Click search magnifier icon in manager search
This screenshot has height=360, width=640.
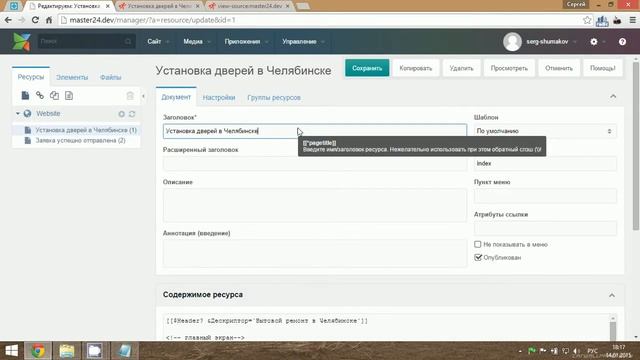pos(128,42)
